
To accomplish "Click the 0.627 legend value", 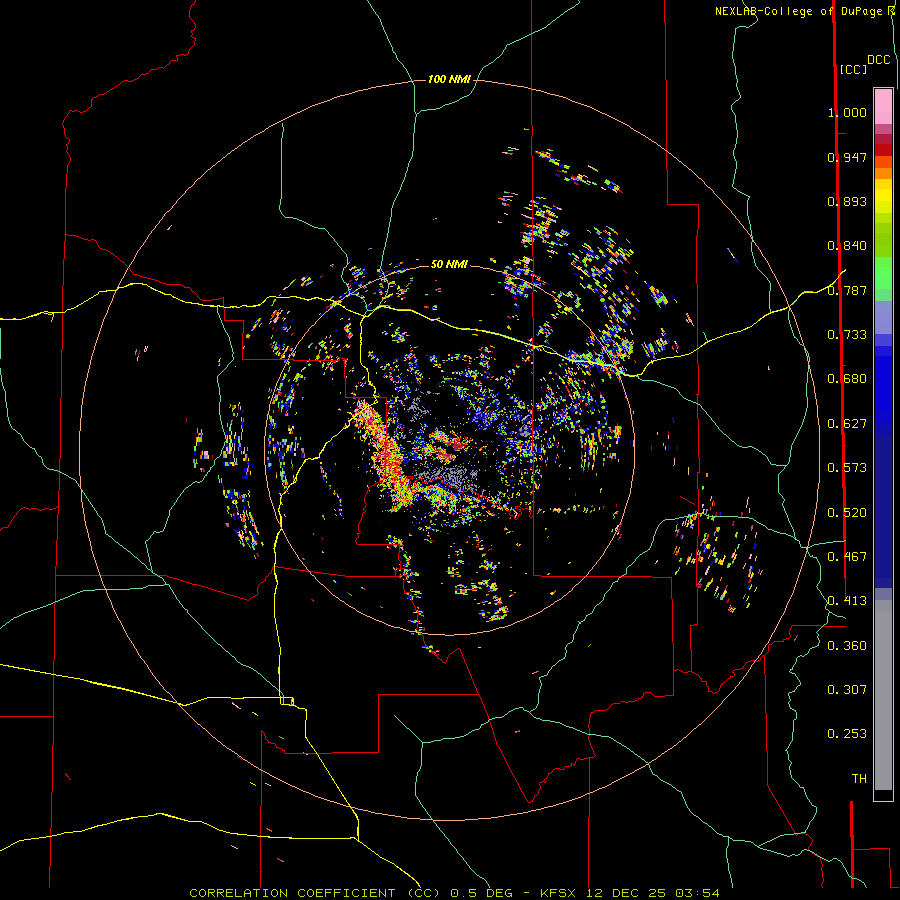I will click(x=847, y=424).
